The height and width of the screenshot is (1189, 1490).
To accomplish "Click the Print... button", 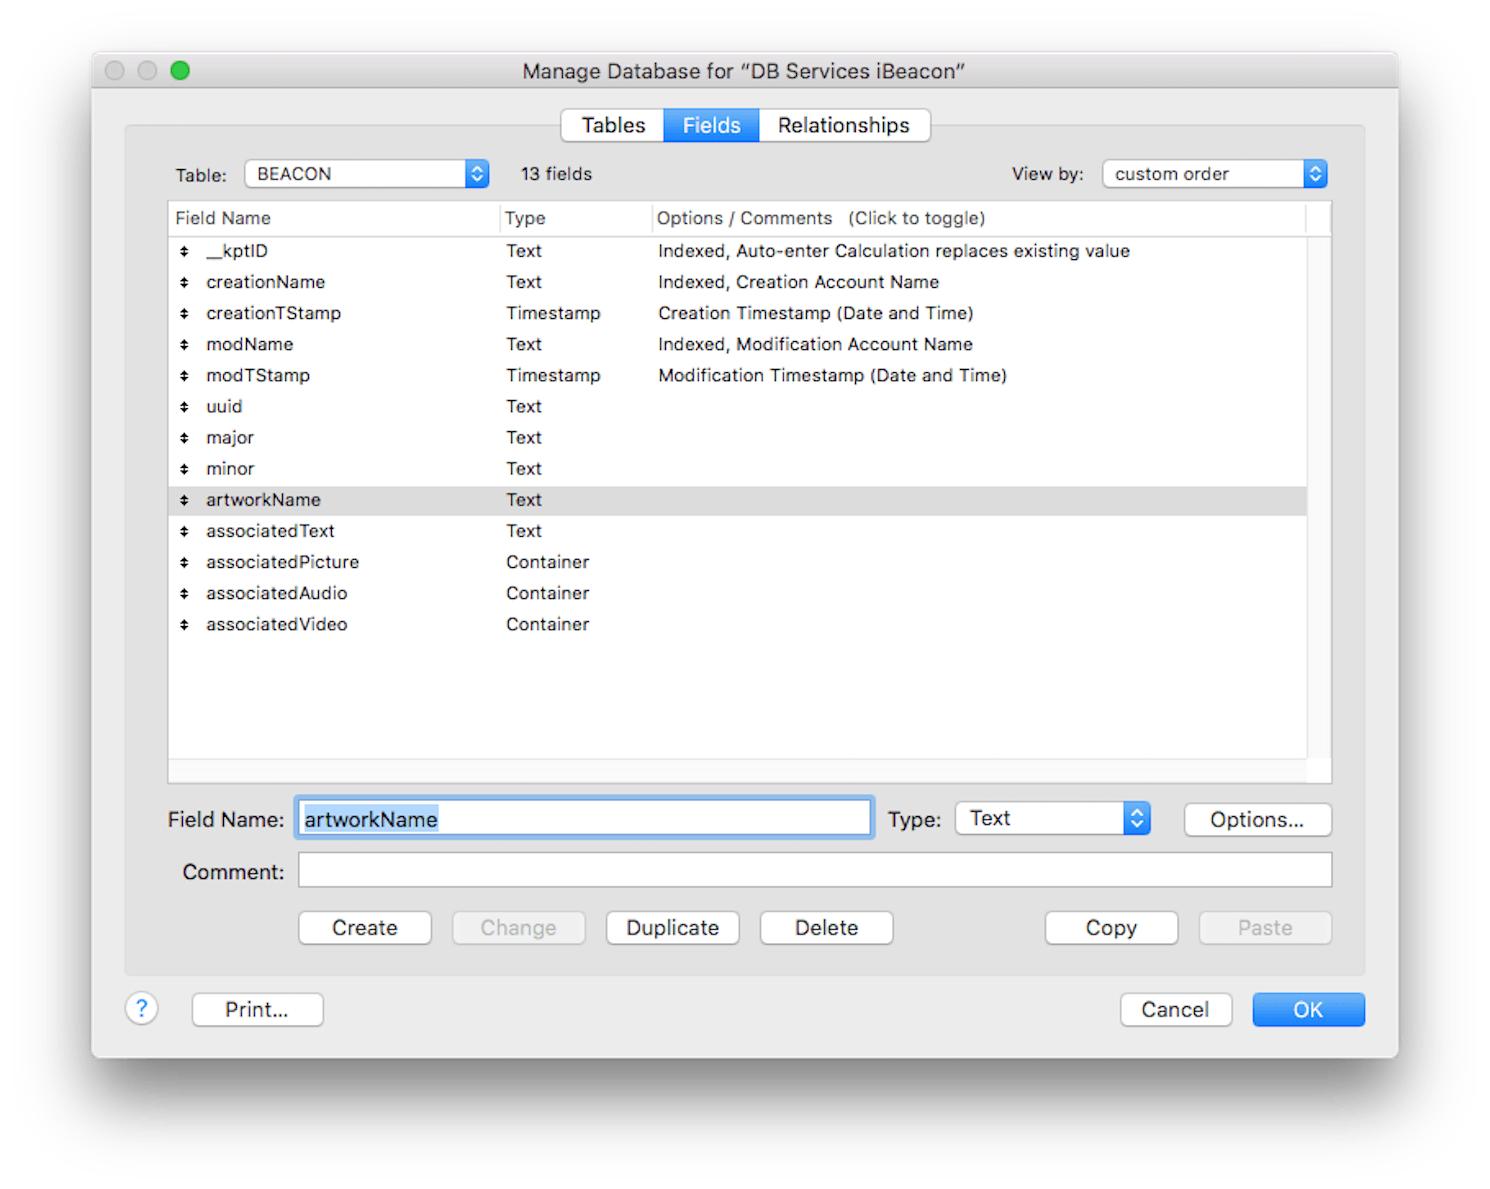I will tap(257, 1010).
